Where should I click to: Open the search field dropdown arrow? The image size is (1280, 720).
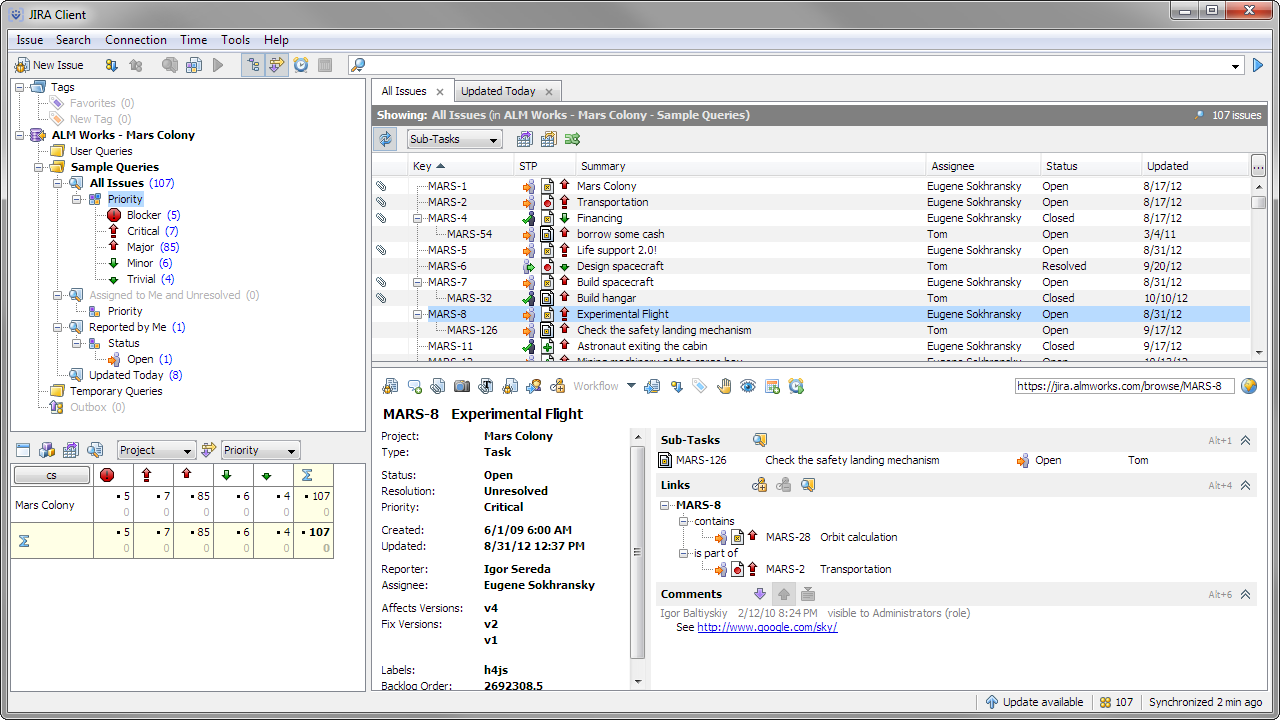coord(1236,66)
